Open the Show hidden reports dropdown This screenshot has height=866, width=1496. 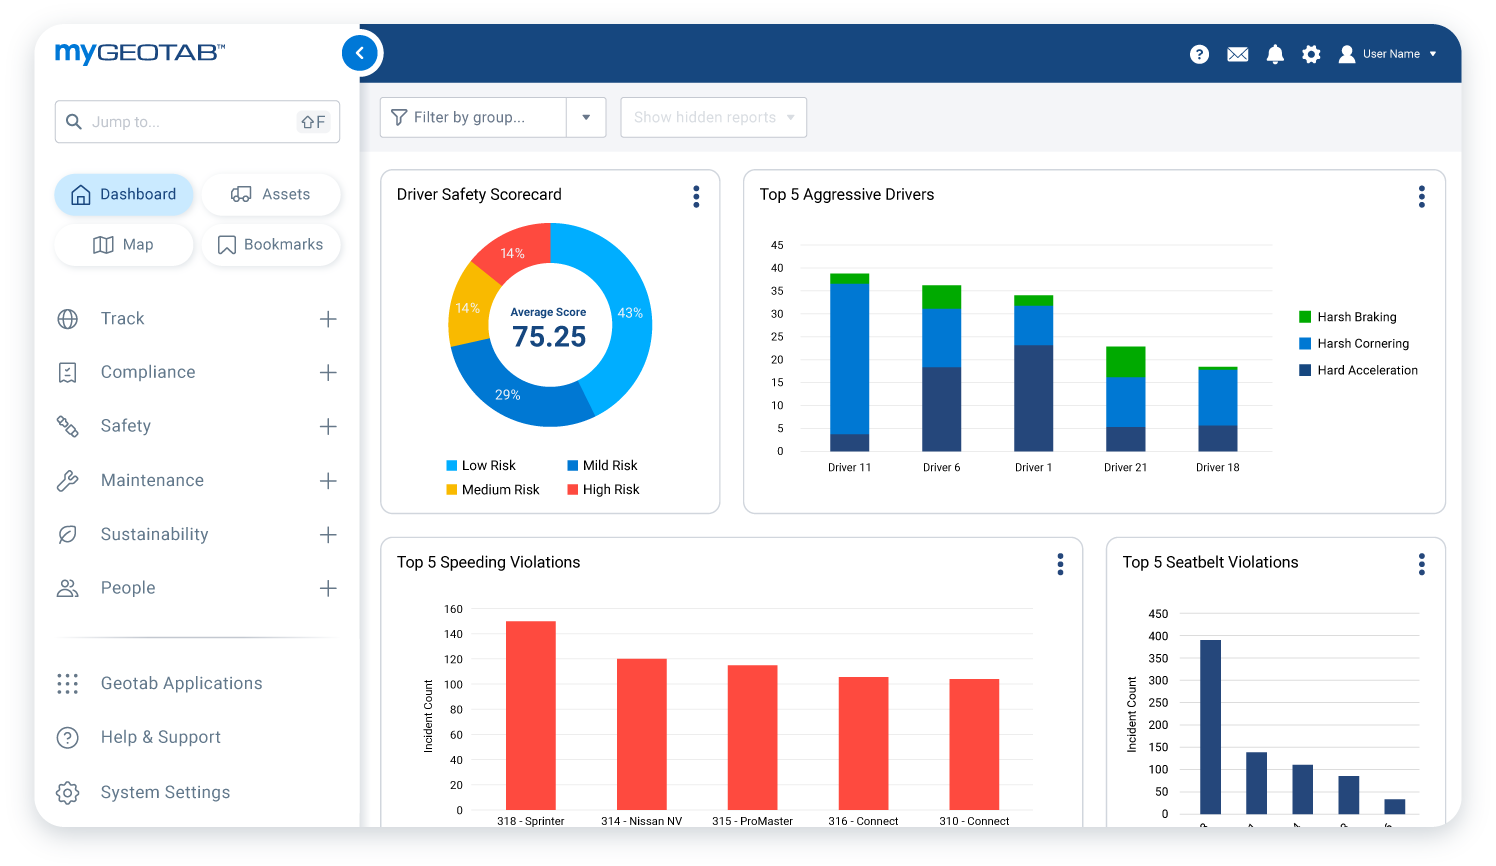click(713, 117)
